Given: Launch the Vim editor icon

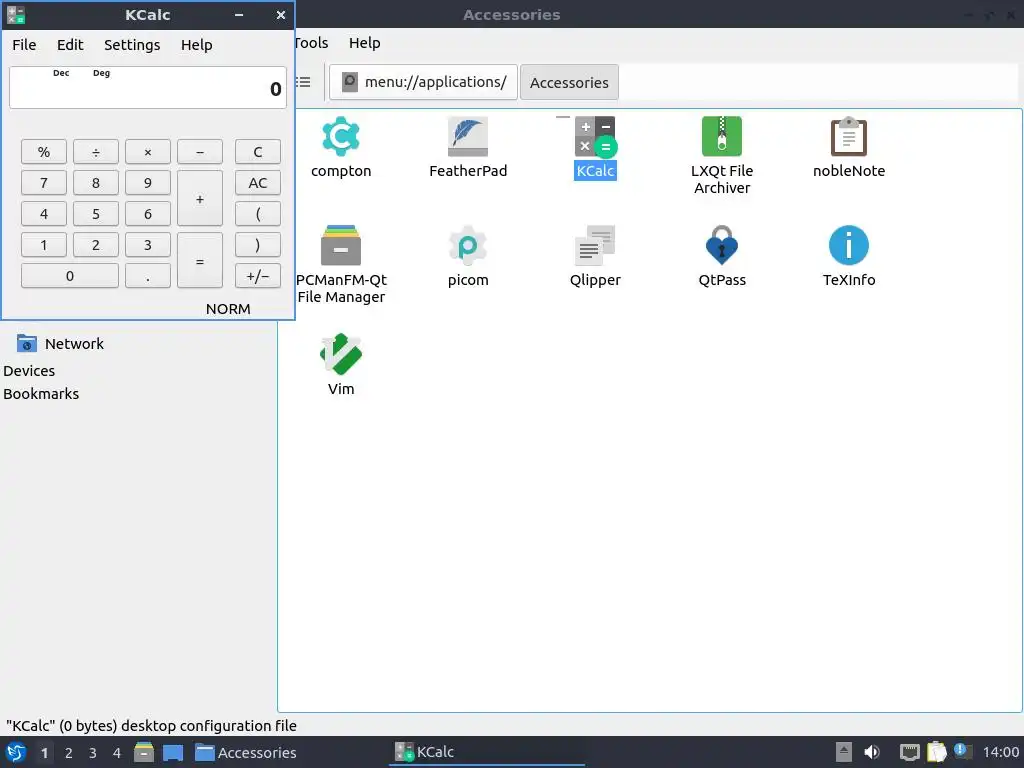Looking at the screenshot, I should coord(340,354).
